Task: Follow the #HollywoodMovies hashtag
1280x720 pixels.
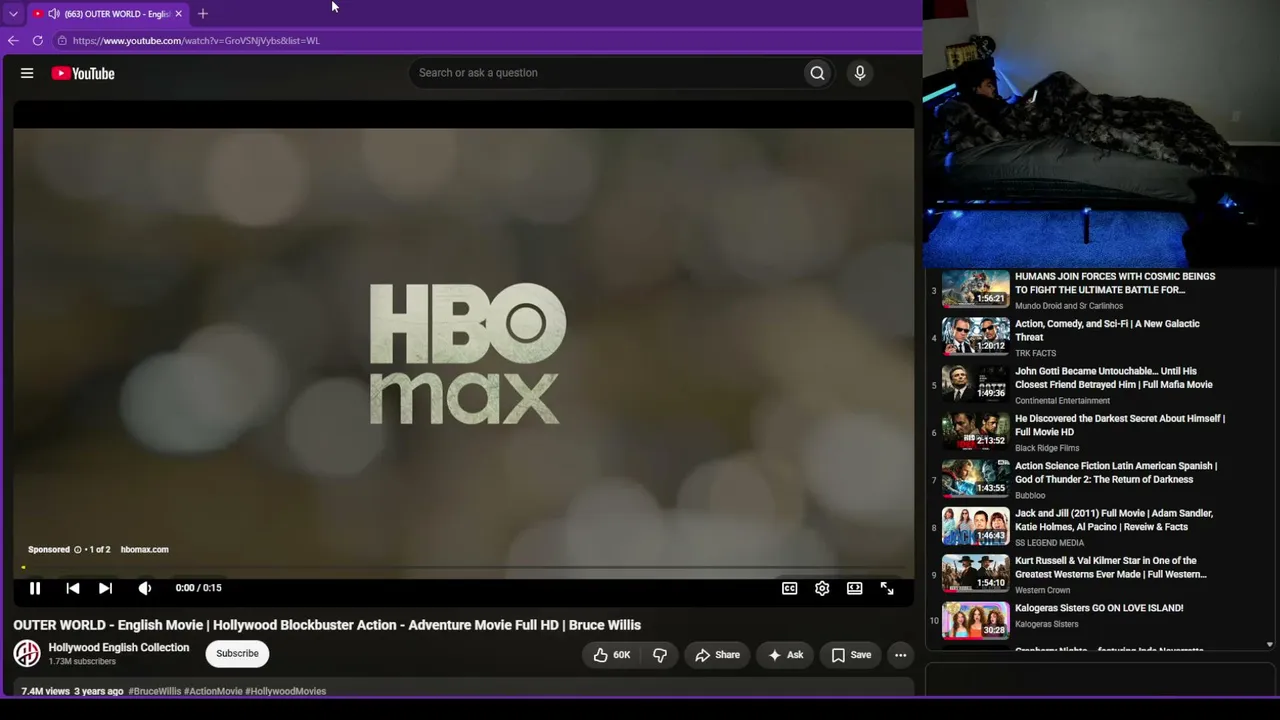Action: (285, 691)
